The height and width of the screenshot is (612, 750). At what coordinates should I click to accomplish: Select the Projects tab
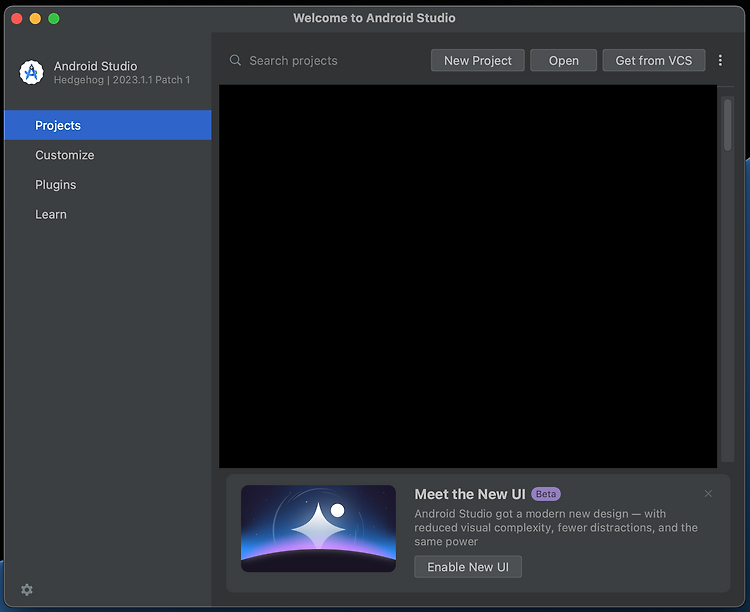[108, 125]
